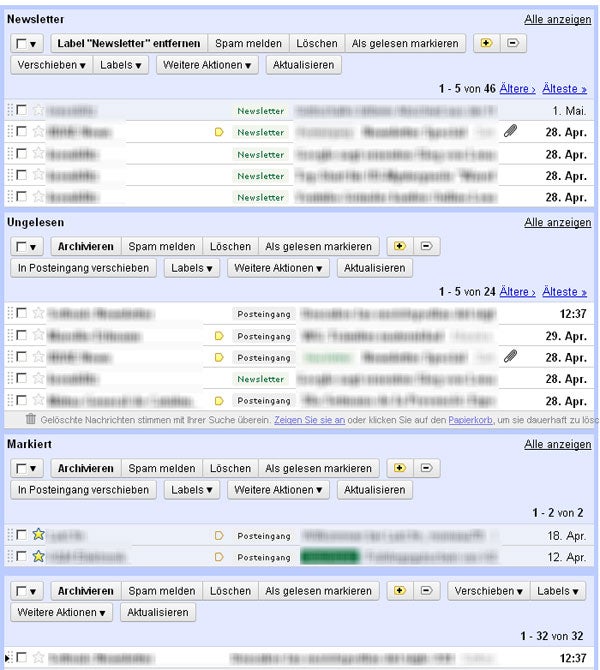Unstar the Markiert email dated 12. Apr
This screenshot has height=670, width=600.
(x=38, y=556)
